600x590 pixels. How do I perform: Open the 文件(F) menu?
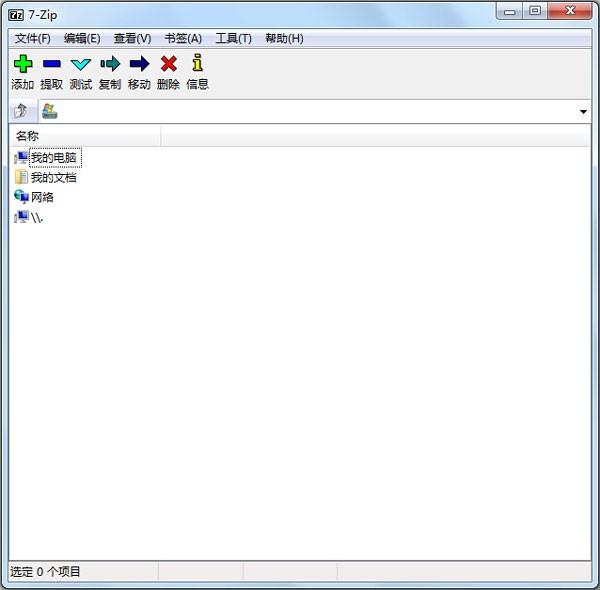pyautogui.click(x=32, y=38)
